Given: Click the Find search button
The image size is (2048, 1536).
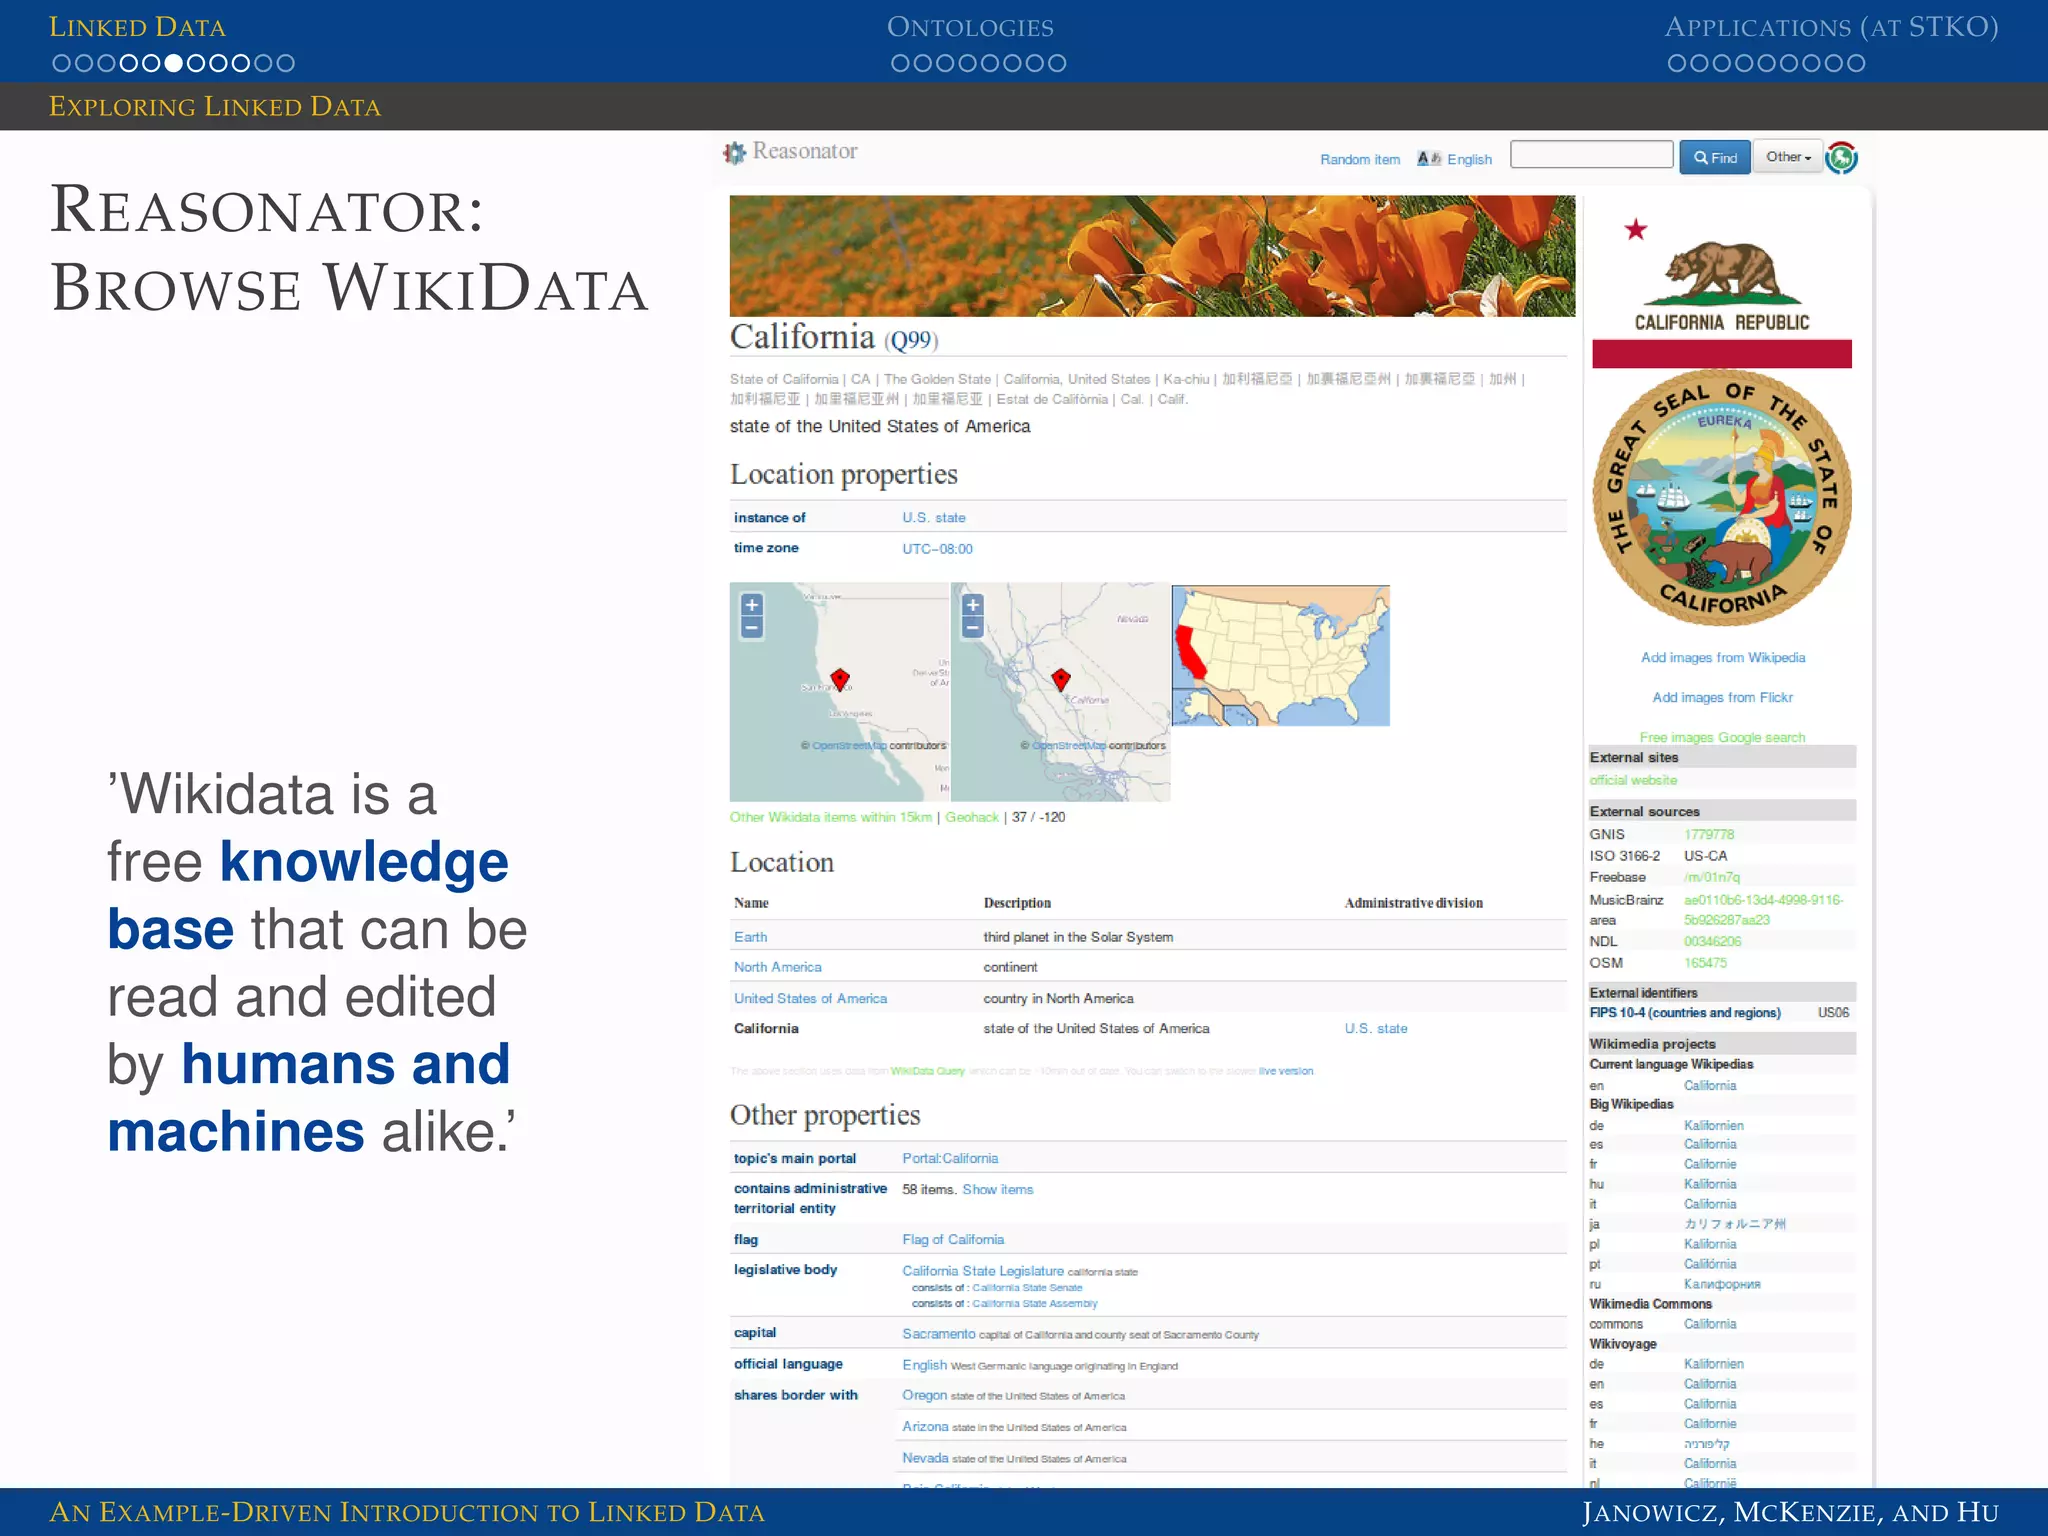Looking at the screenshot, I should tap(1715, 157).
